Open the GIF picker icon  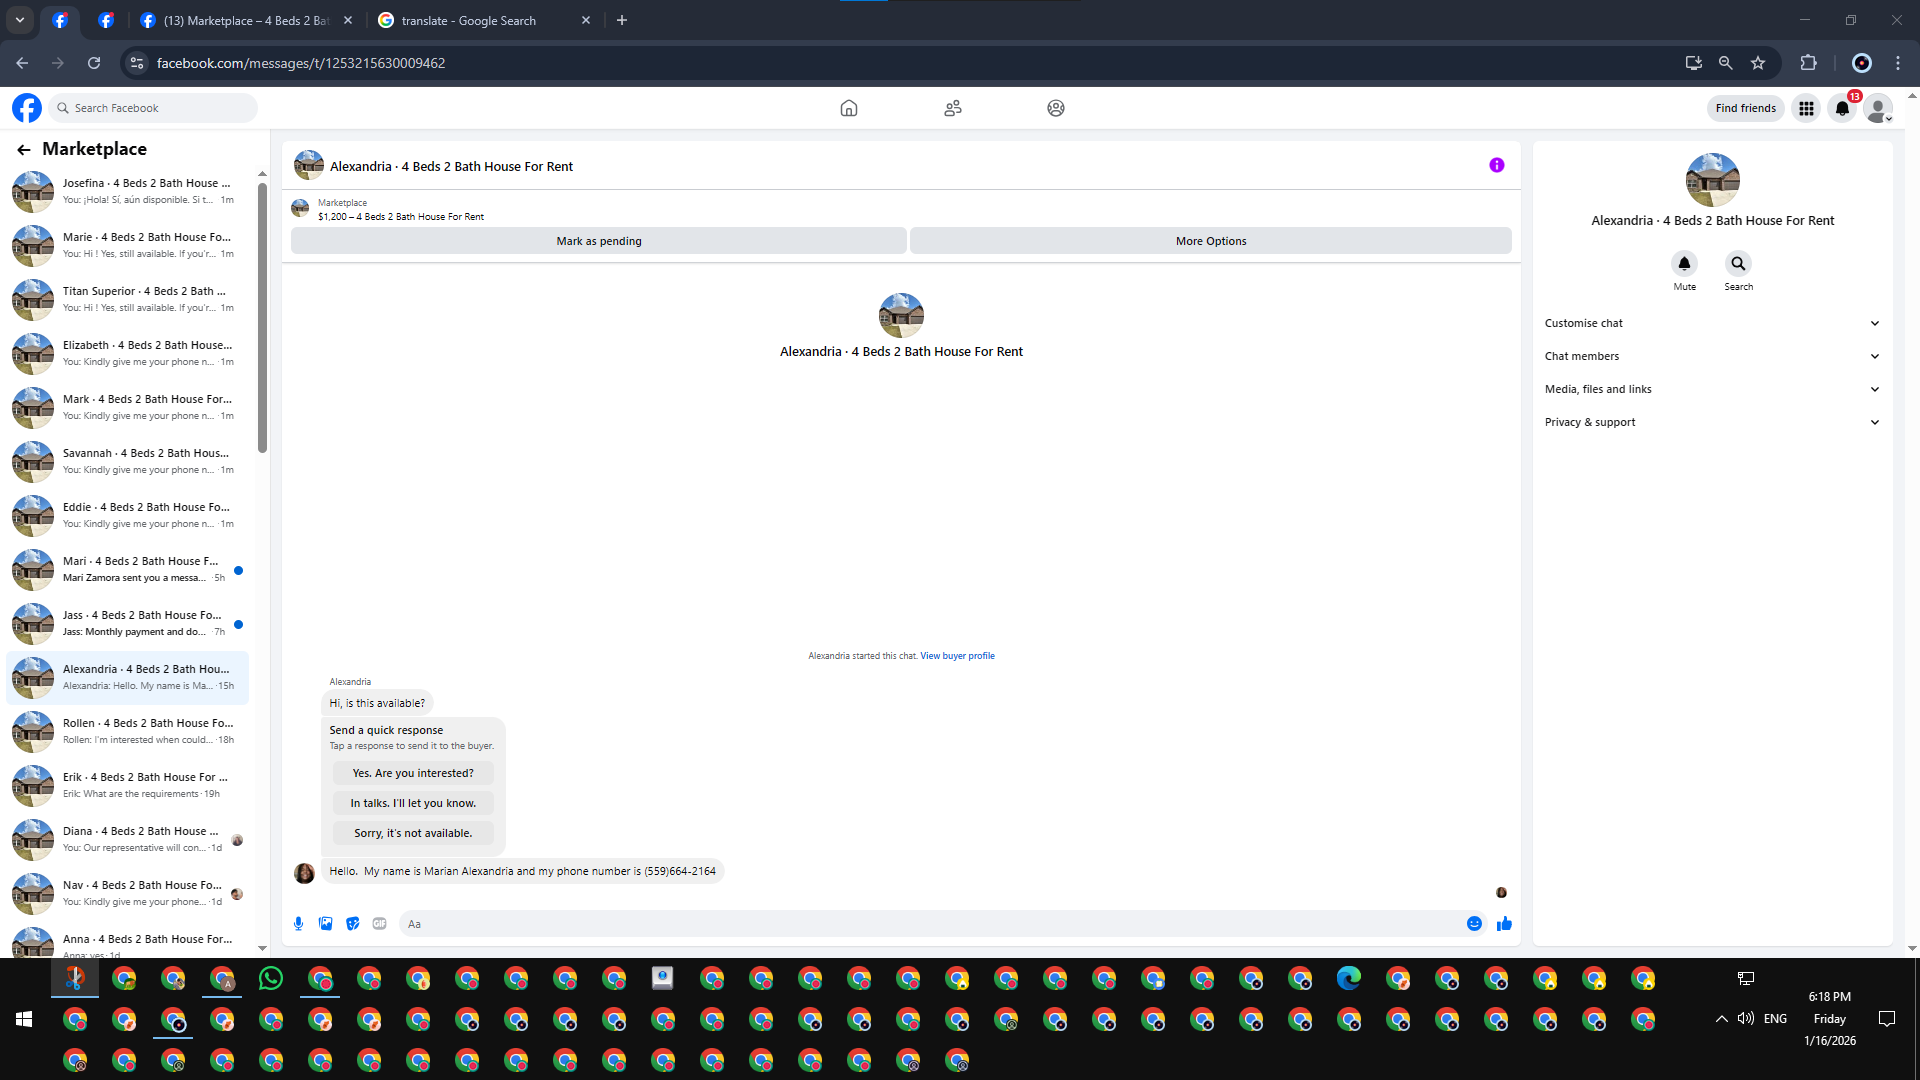point(379,924)
